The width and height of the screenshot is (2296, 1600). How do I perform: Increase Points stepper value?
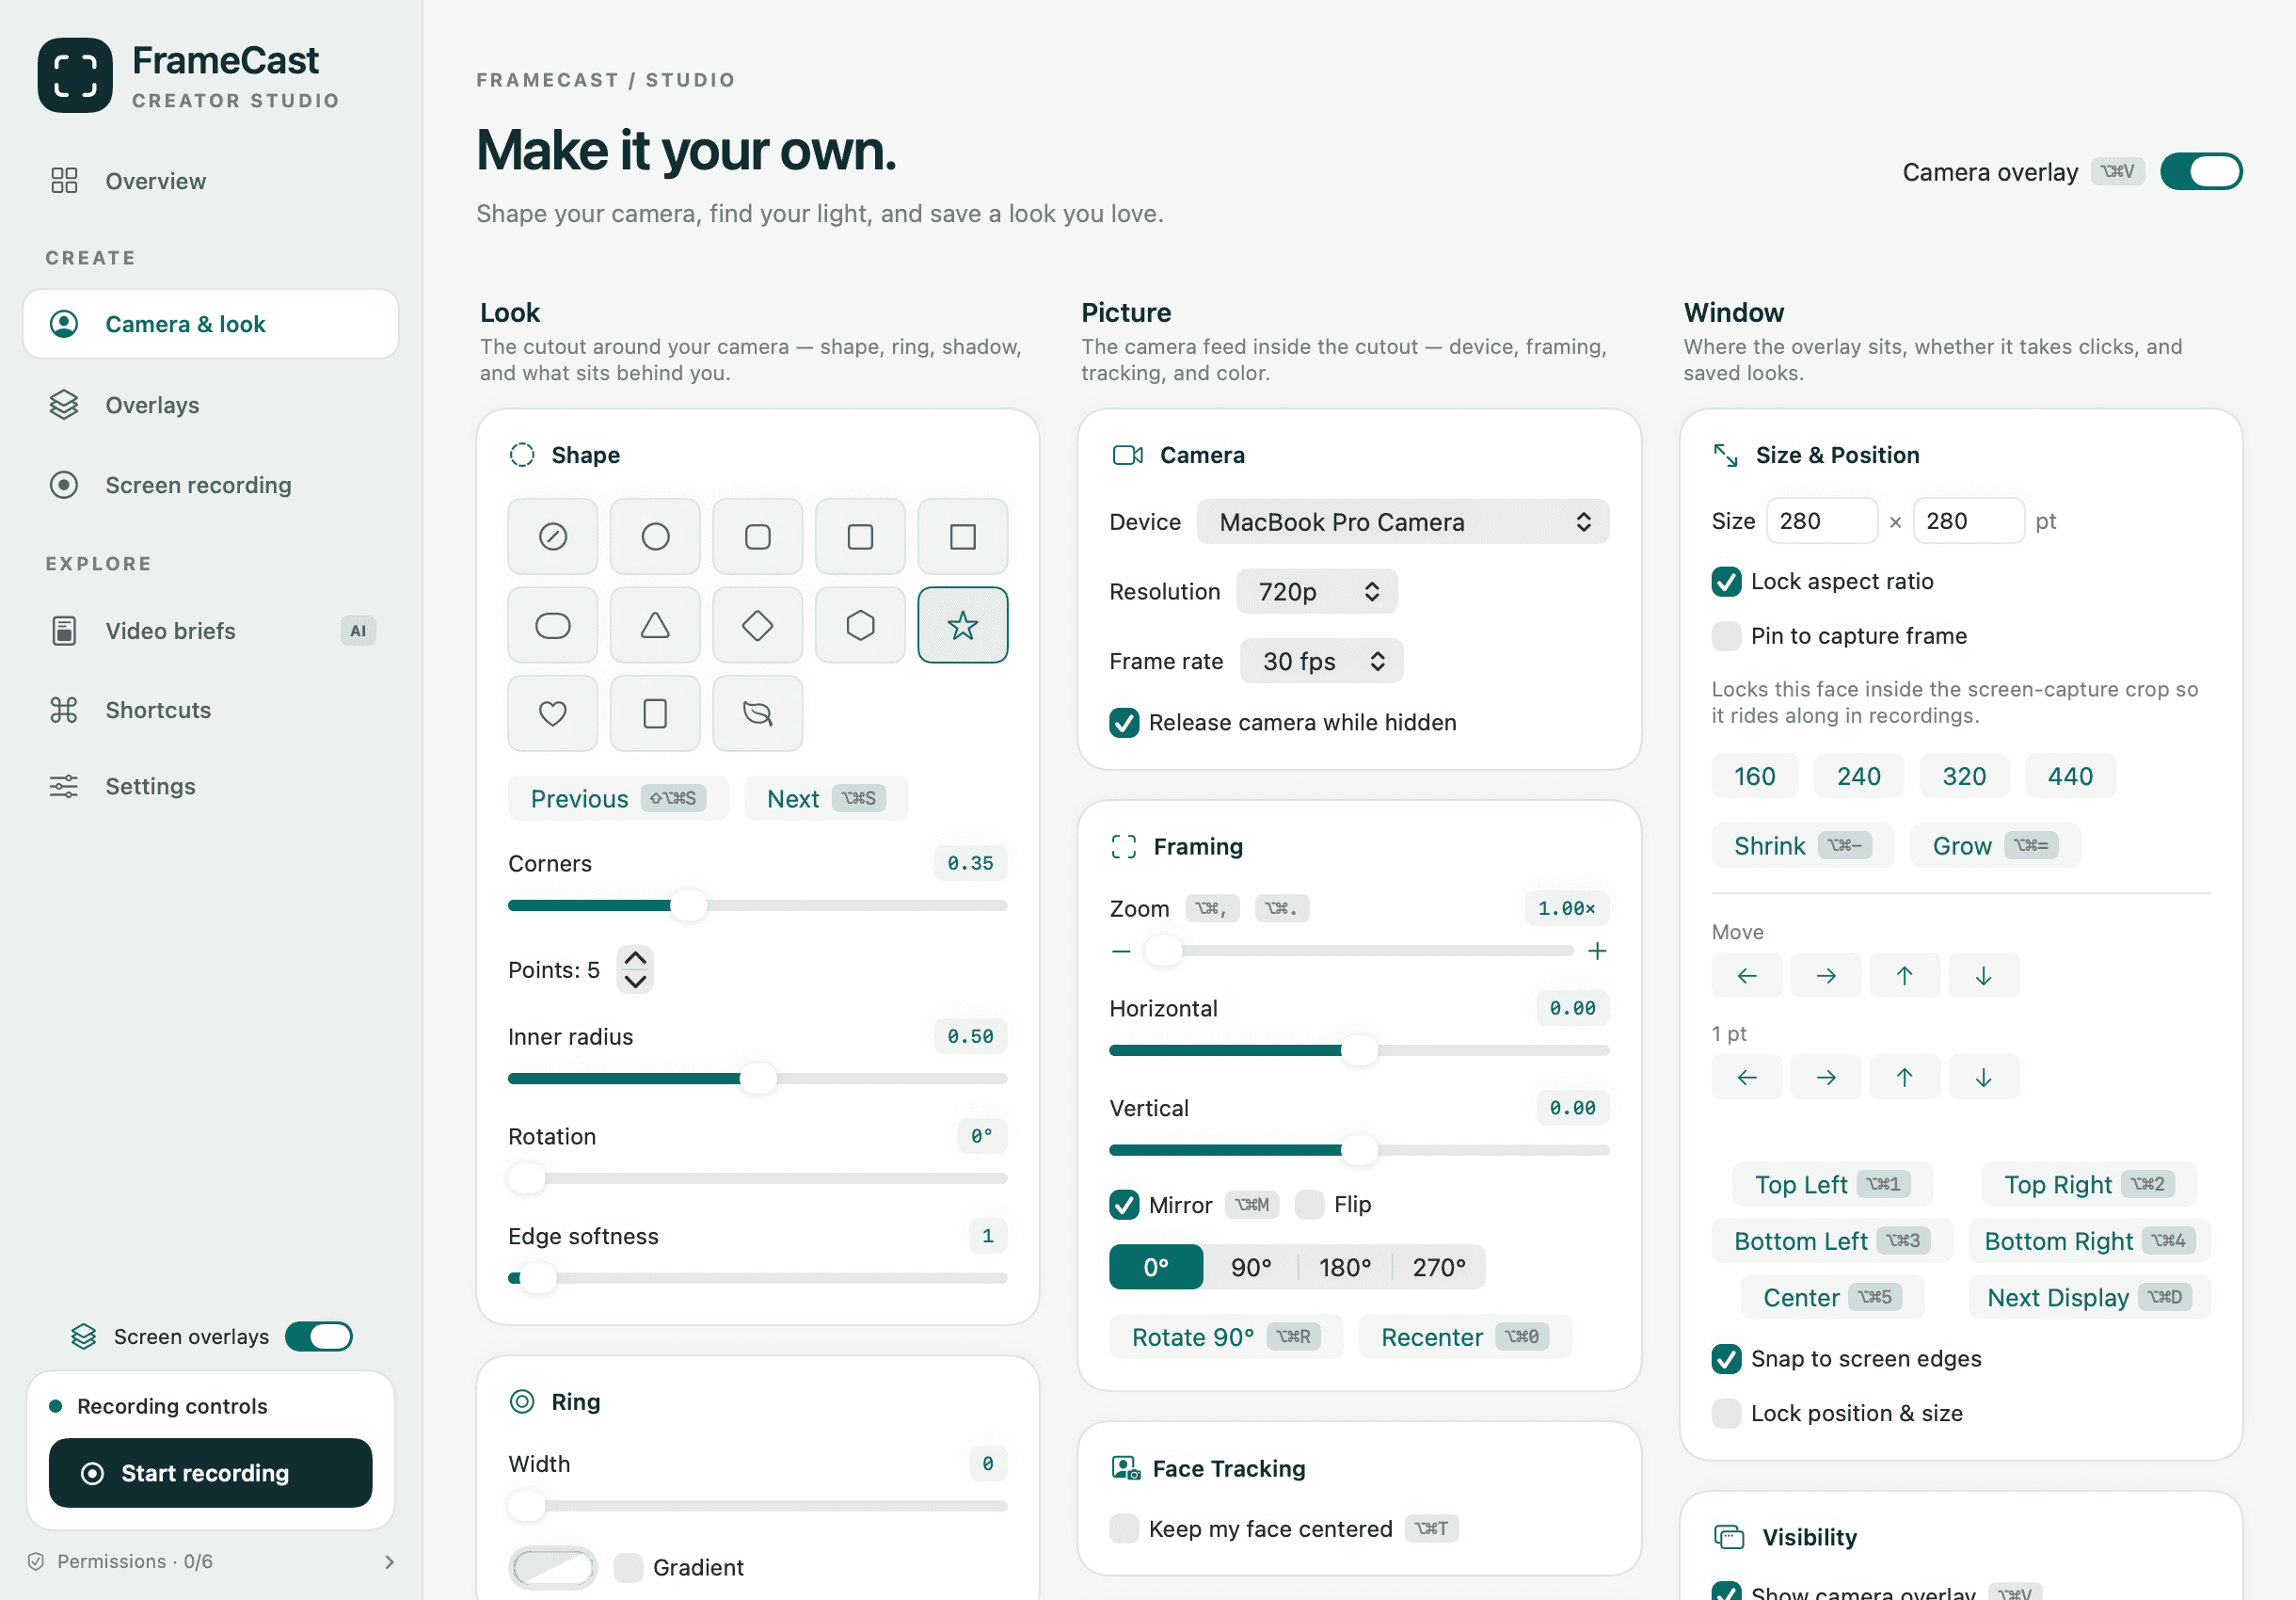pos(635,958)
